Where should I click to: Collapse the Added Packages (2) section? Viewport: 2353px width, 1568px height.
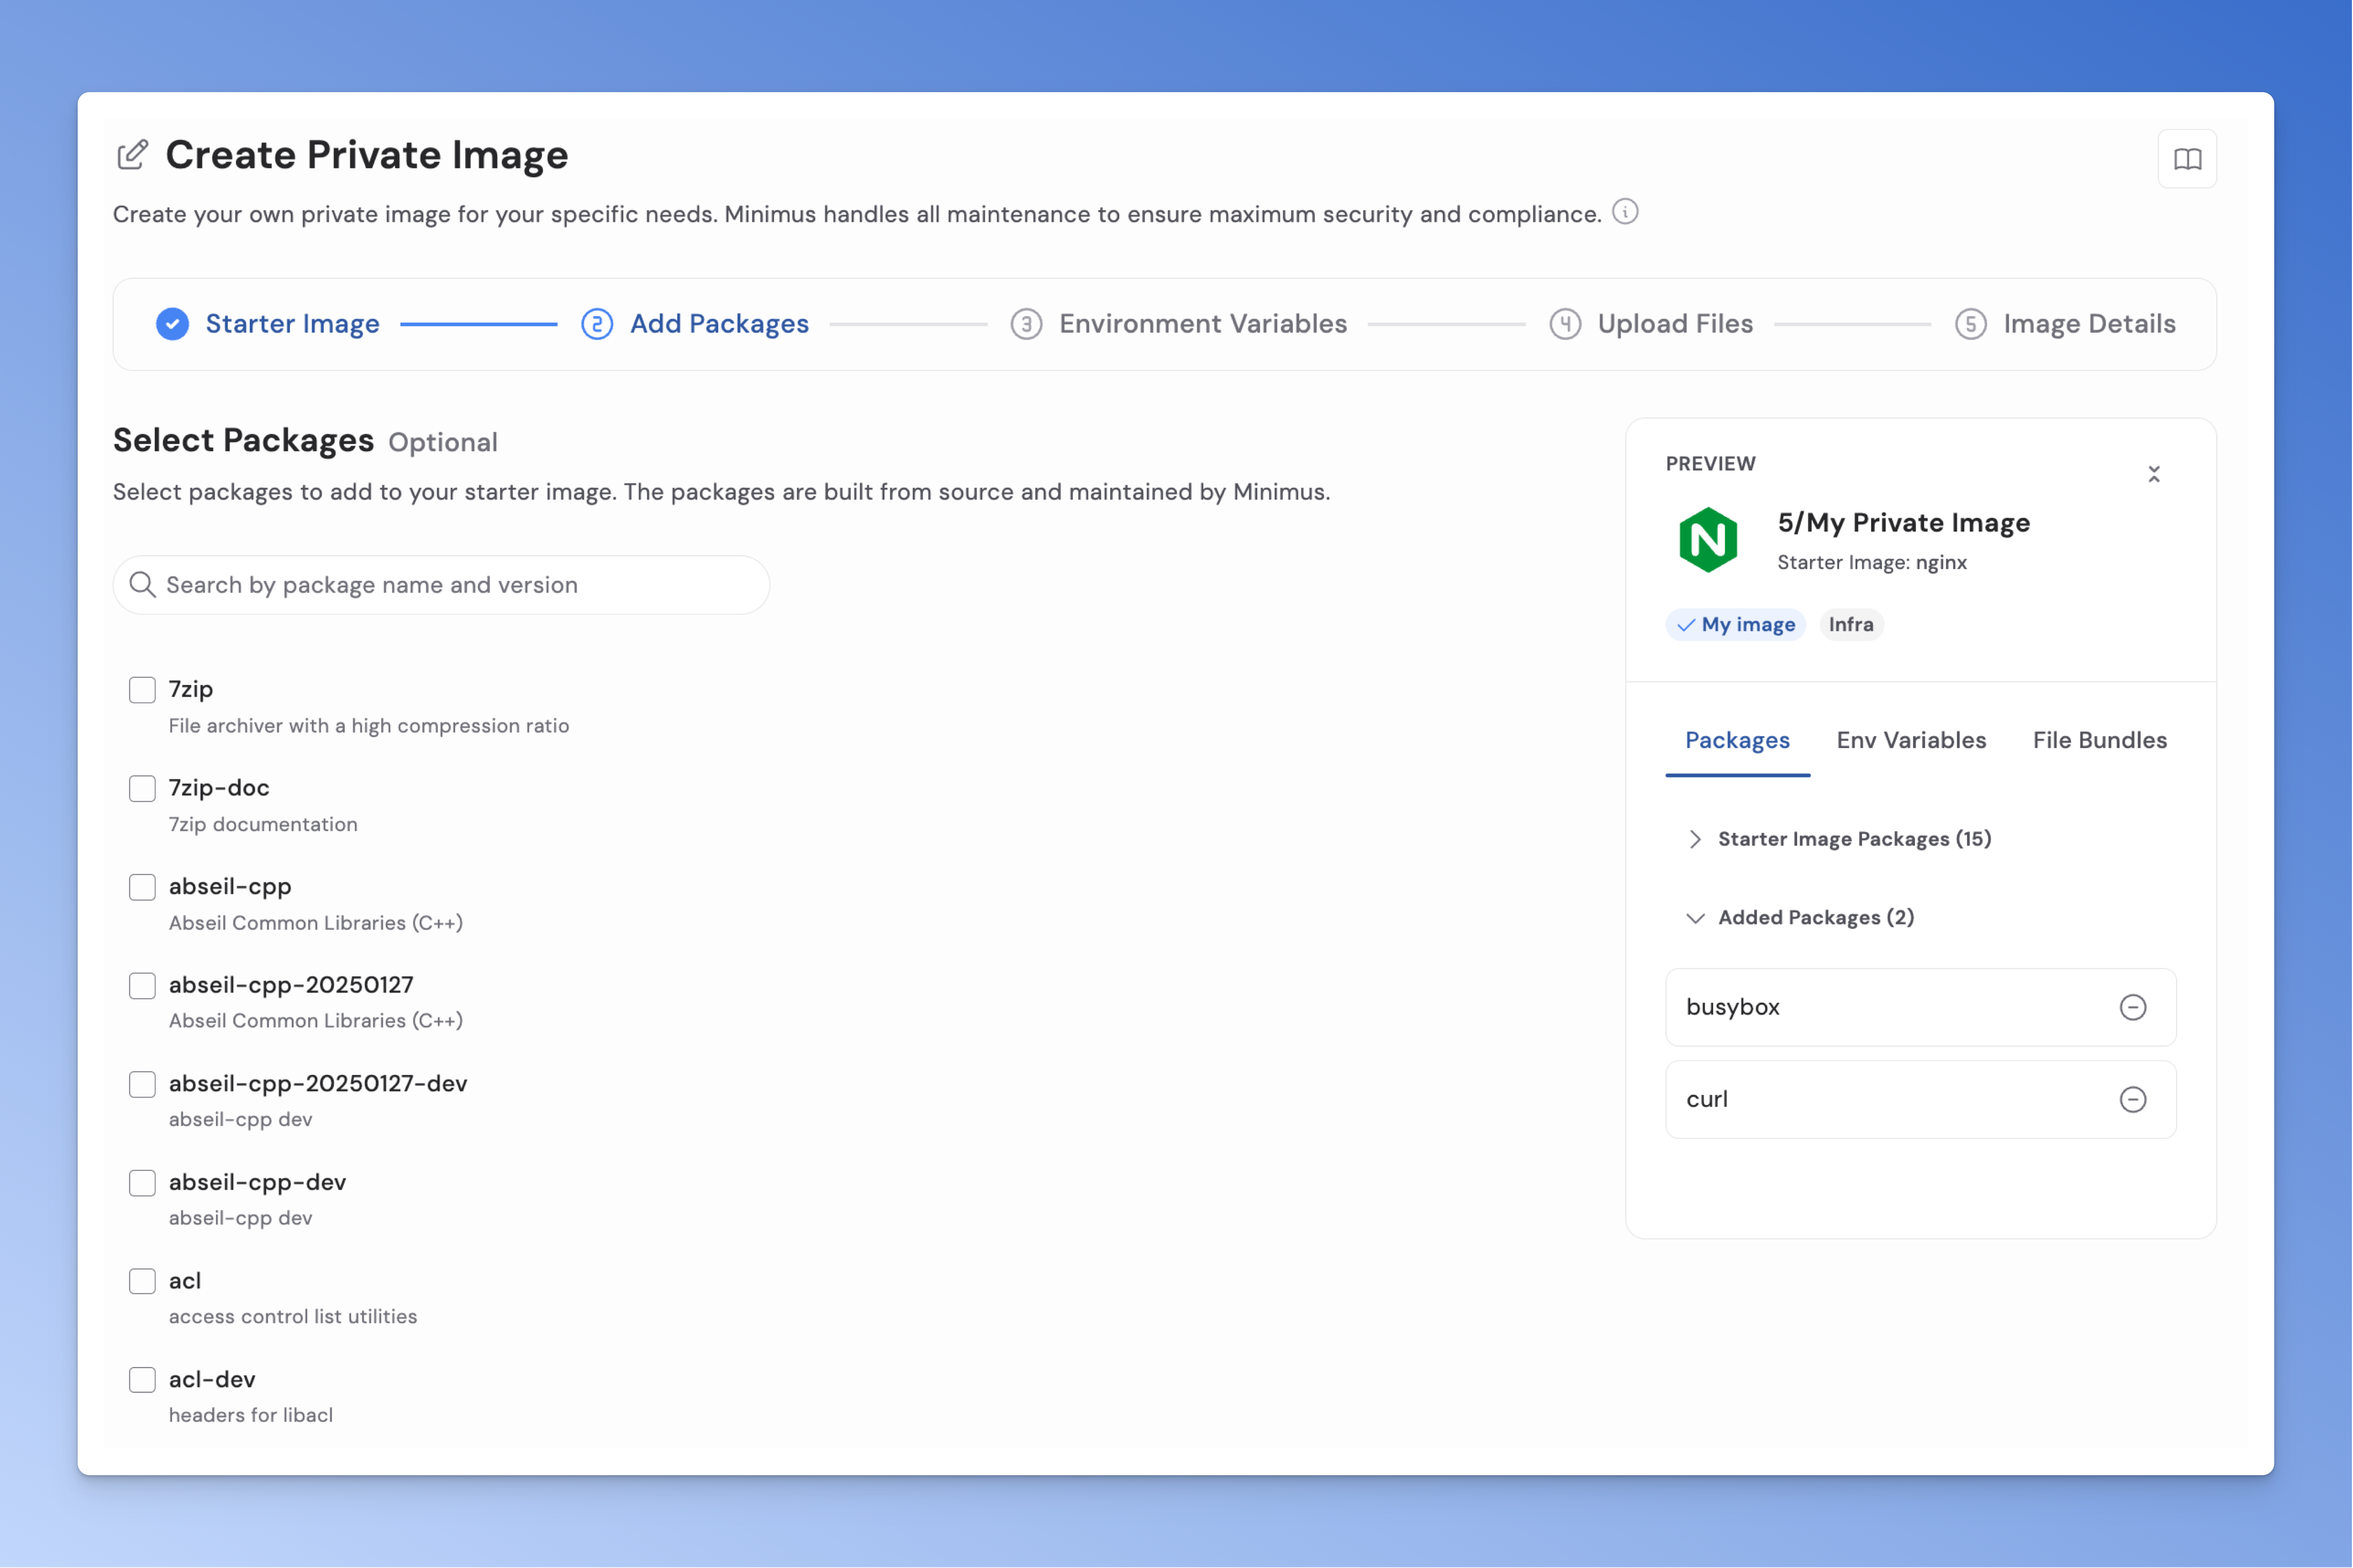tap(1695, 917)
